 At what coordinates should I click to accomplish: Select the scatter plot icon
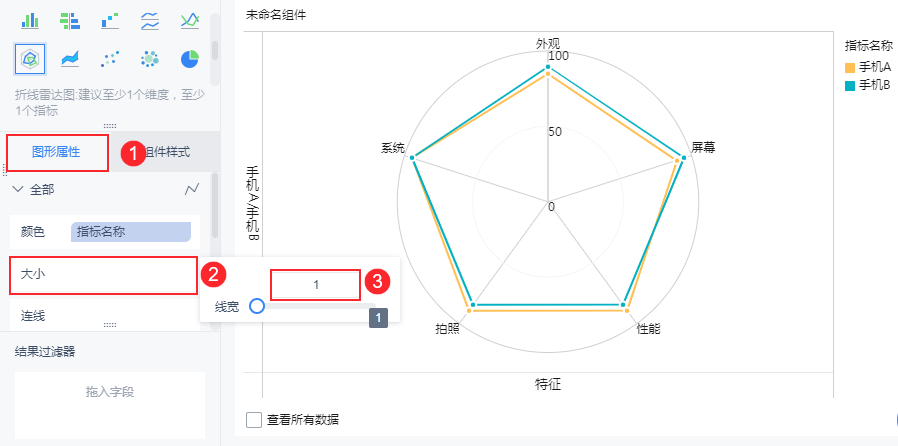pyautogui.click(x=110, y=59)
